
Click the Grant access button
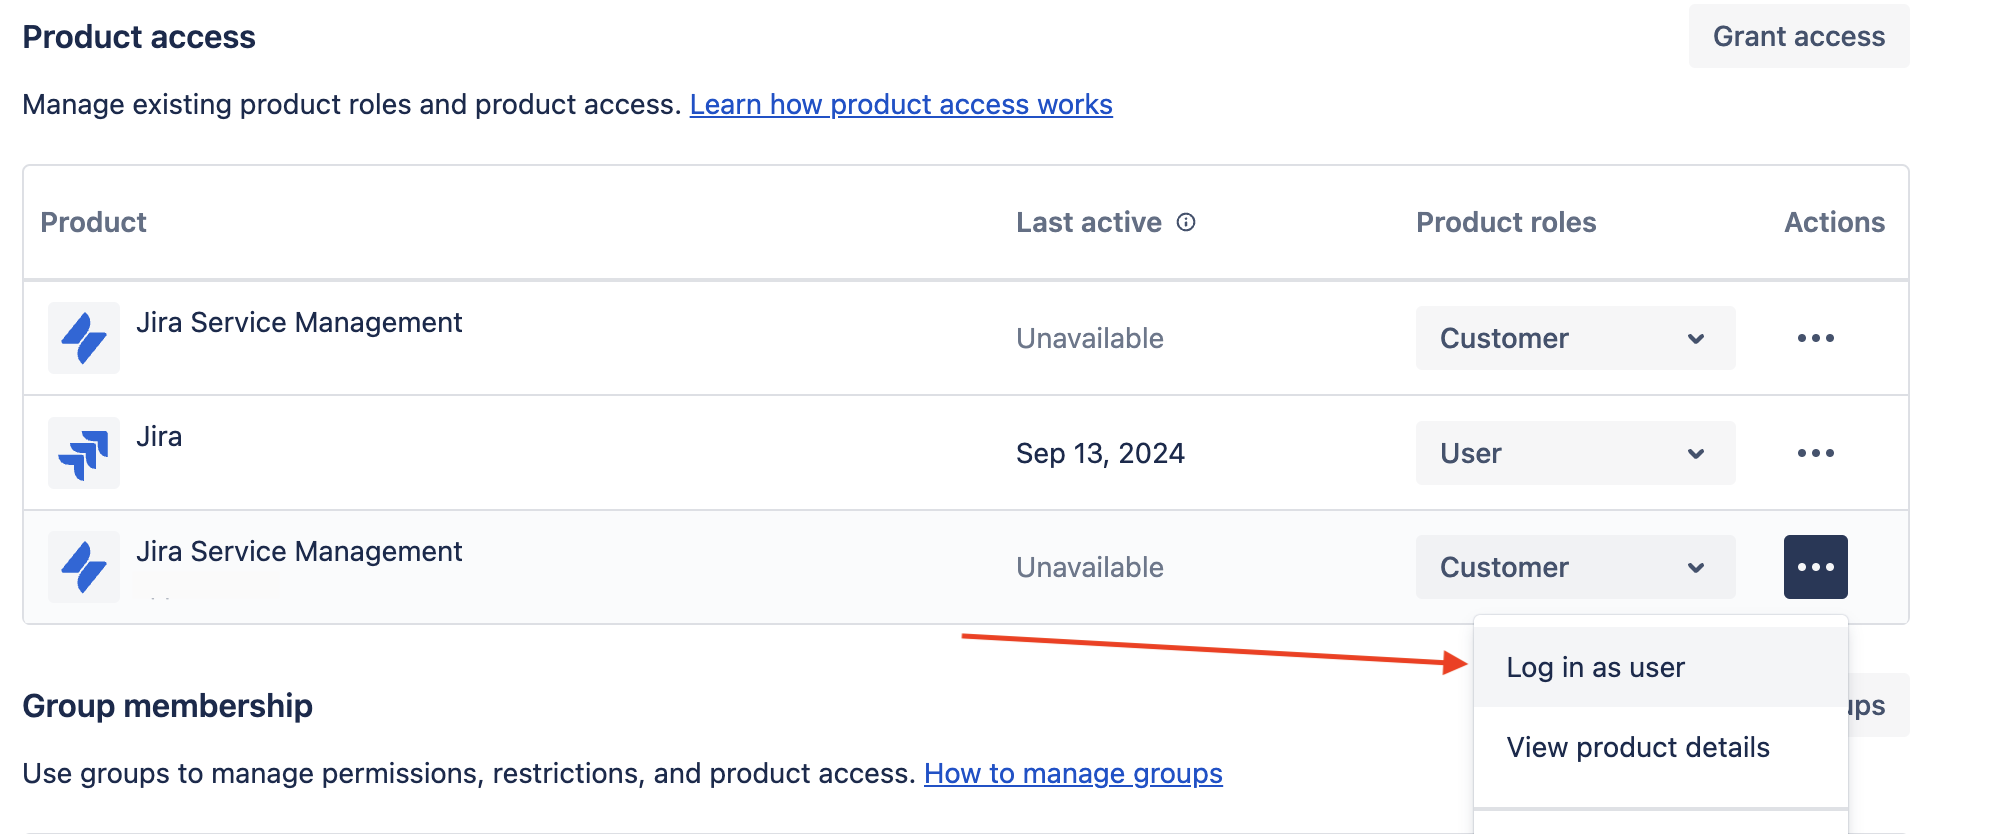coord(1798,37)
